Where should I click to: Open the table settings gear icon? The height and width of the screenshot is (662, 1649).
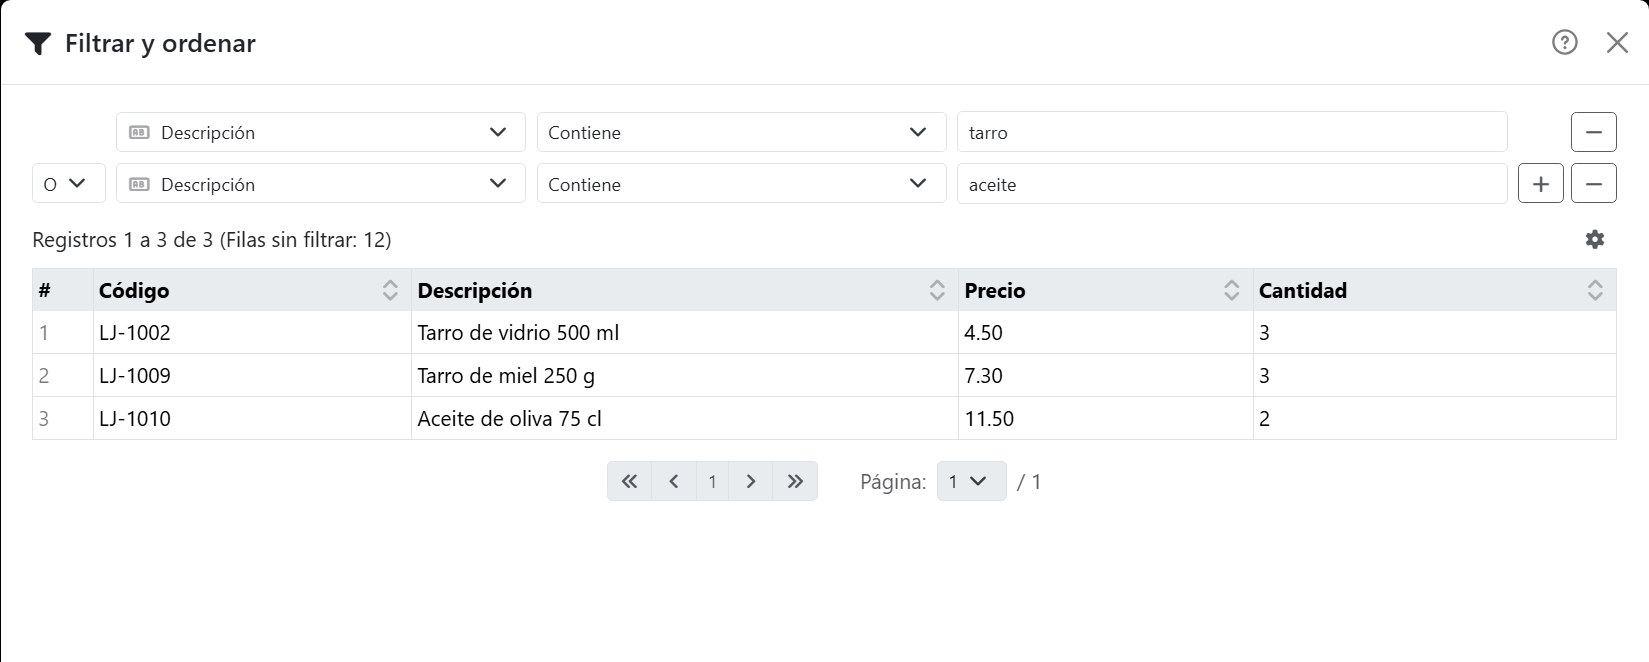pos(1595,239)
